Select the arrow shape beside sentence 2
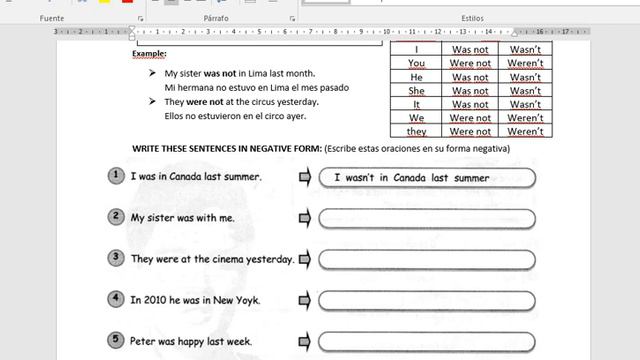This screenshot has width=640, height=360. 305,218
